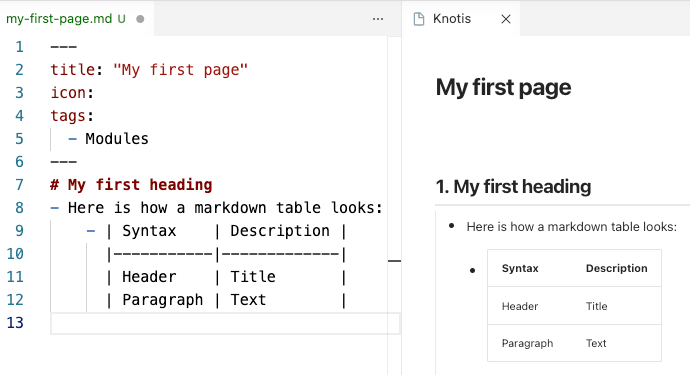The height and width of the screenshot is (375, 690).
Task: Click the "Description" column header in preview table
Action: [617, 268]
